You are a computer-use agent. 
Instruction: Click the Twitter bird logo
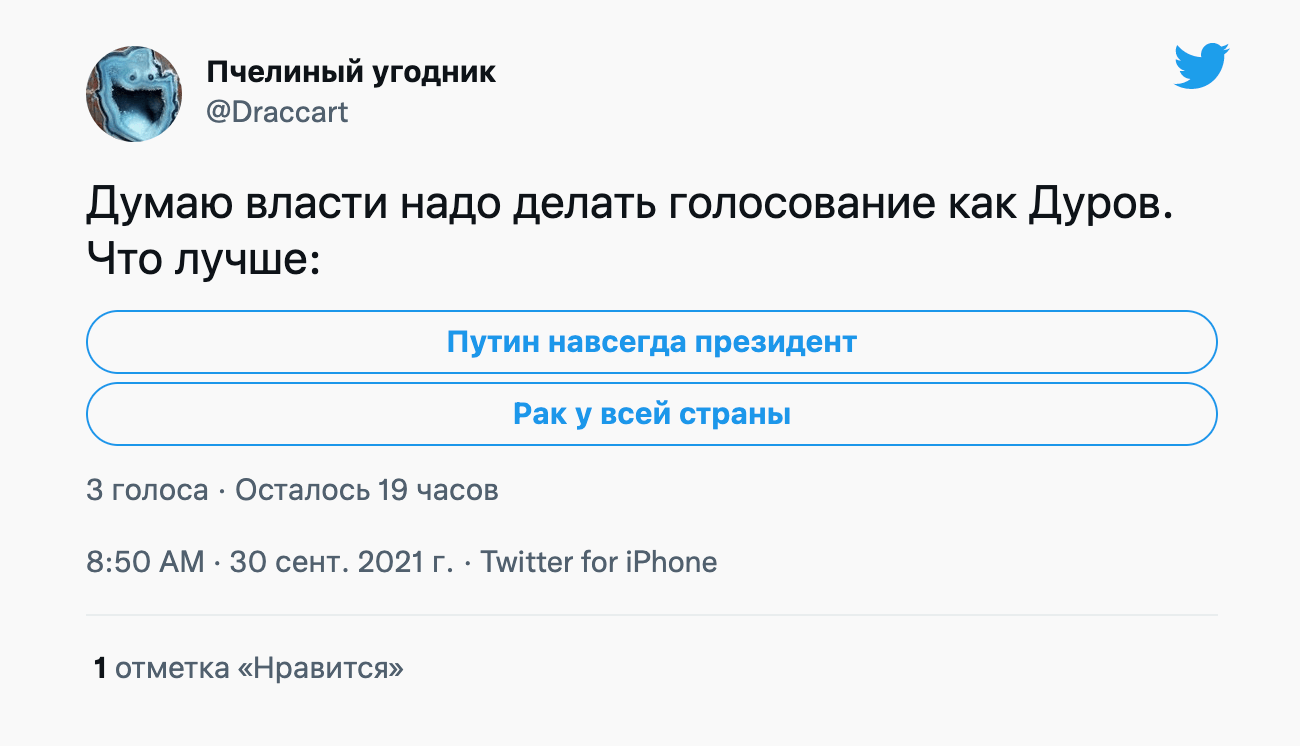[1201, 67]
